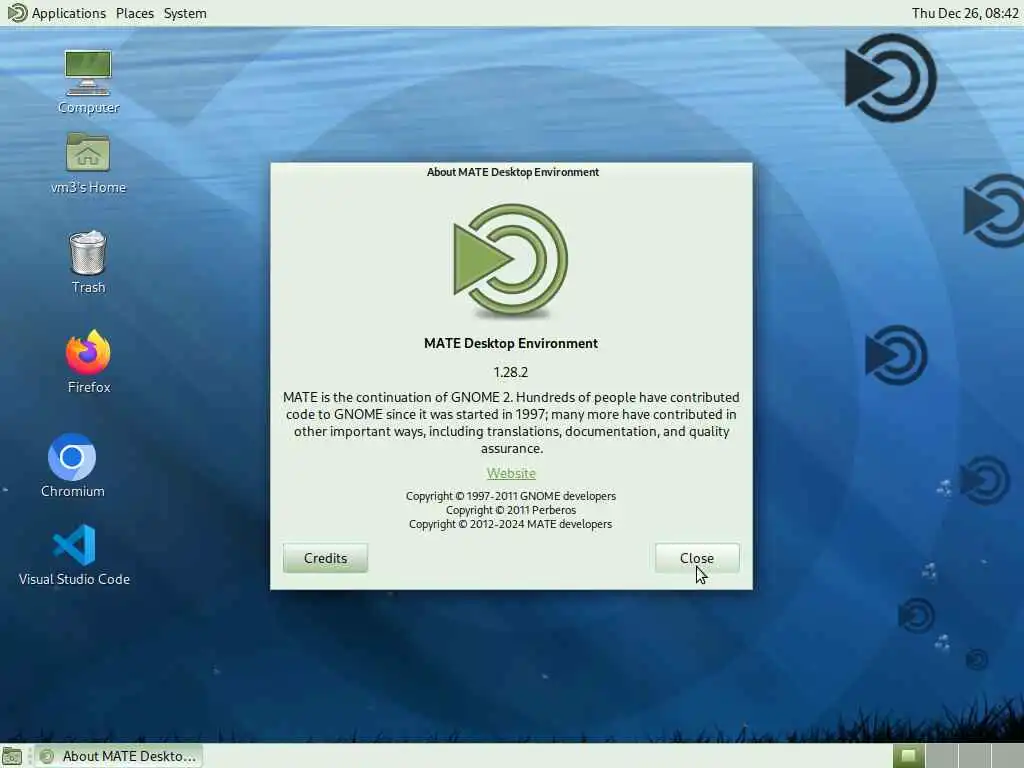This screenshot has height=768, width=1024.
Task: Open vm3's Home folder icon
Action: tap(88, 163)
